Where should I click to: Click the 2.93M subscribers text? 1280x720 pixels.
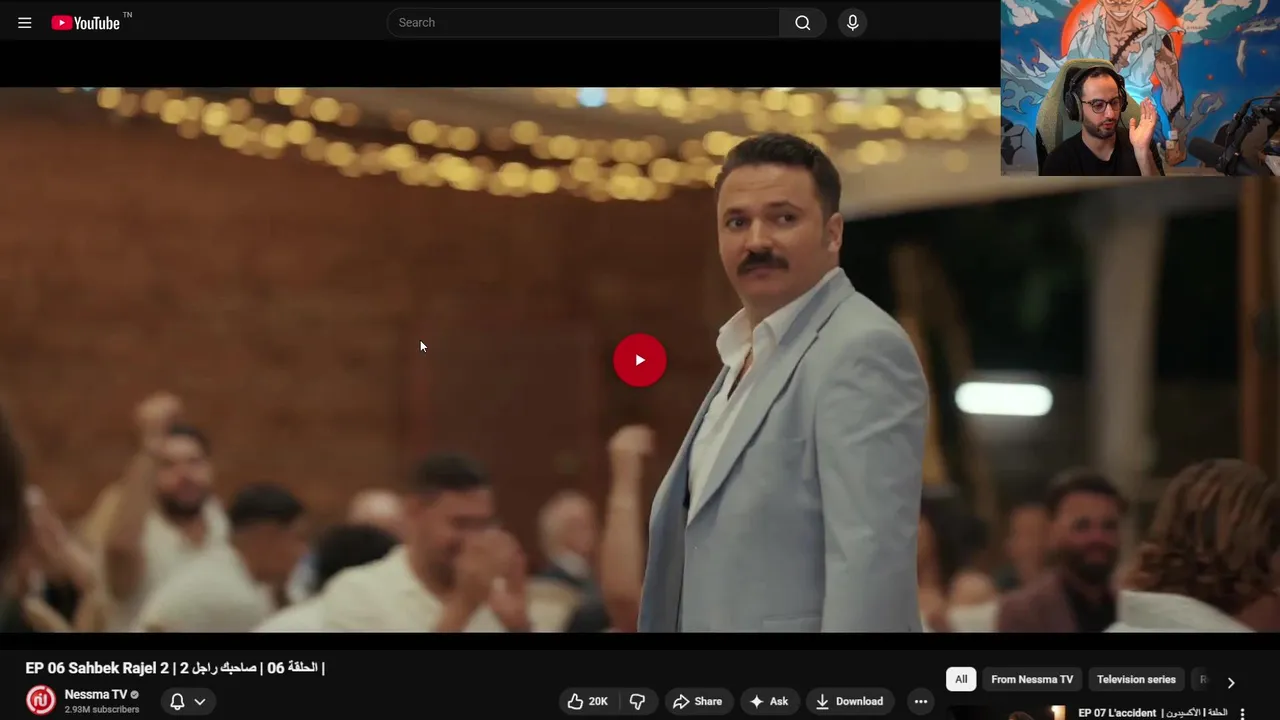pos(102,709)
